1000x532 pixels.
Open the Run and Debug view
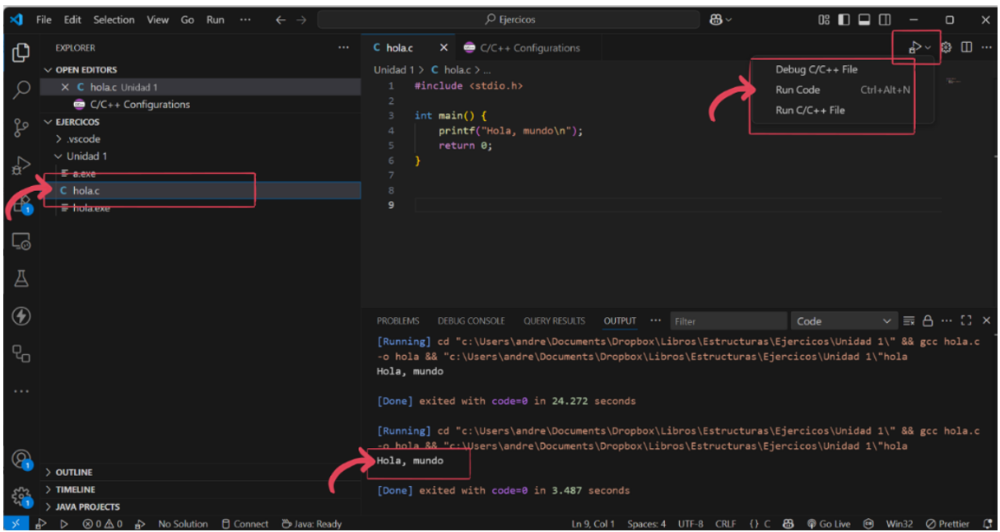[21, 166]
